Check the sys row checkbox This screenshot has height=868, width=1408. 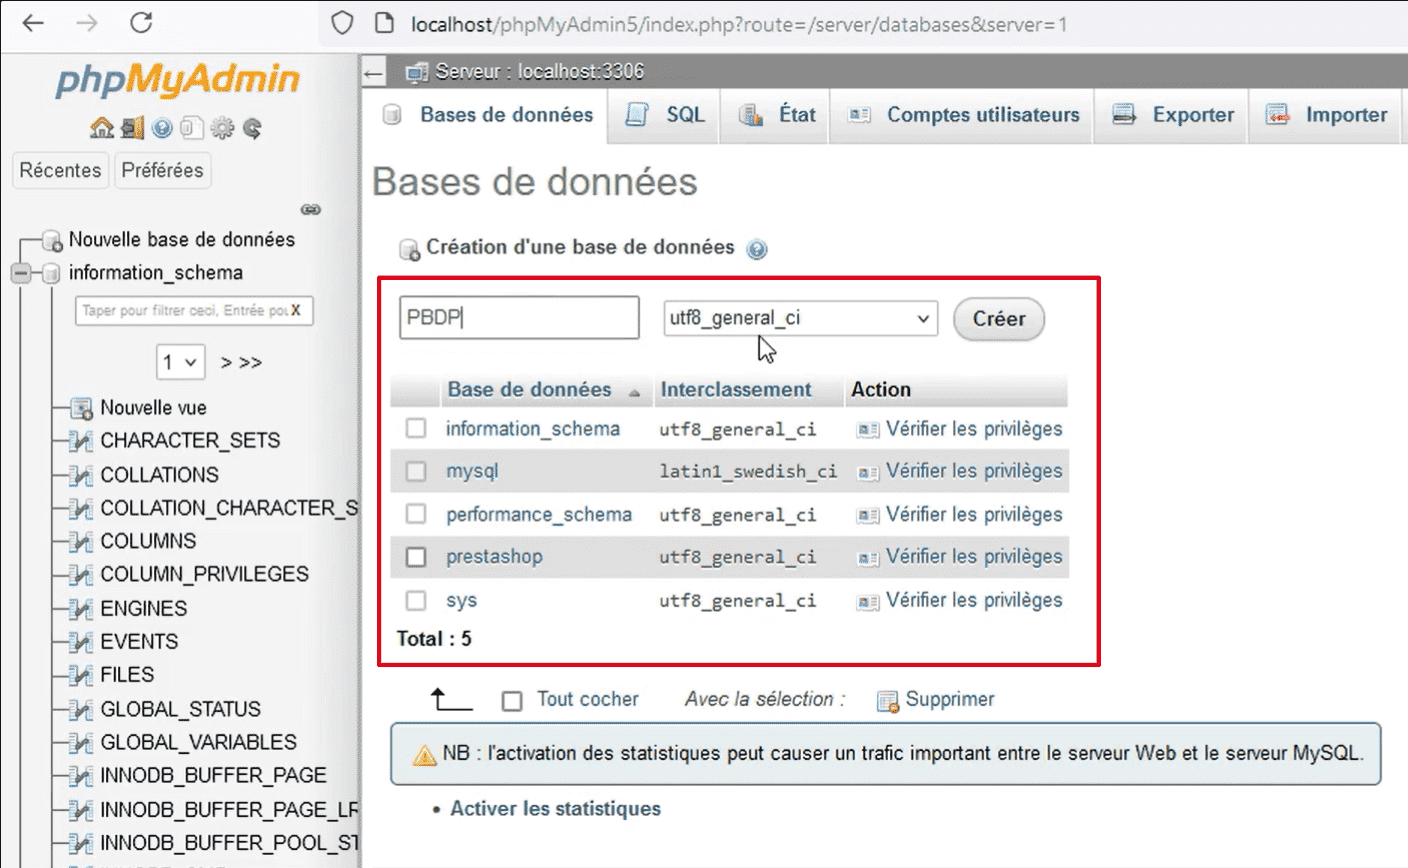click(416, 600)
